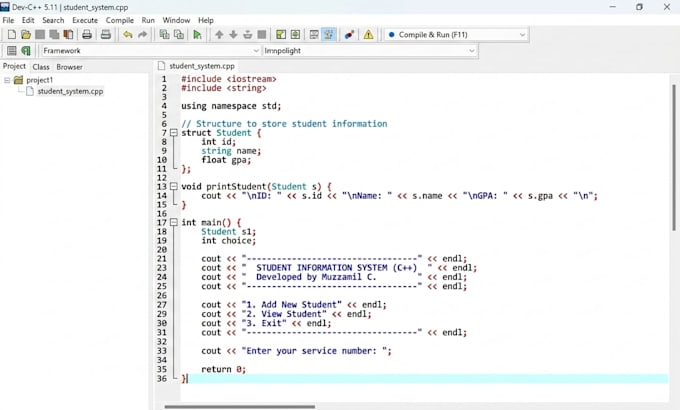Open the Execute menu
This screenshot has width=680, height=410.
(85, 20)
